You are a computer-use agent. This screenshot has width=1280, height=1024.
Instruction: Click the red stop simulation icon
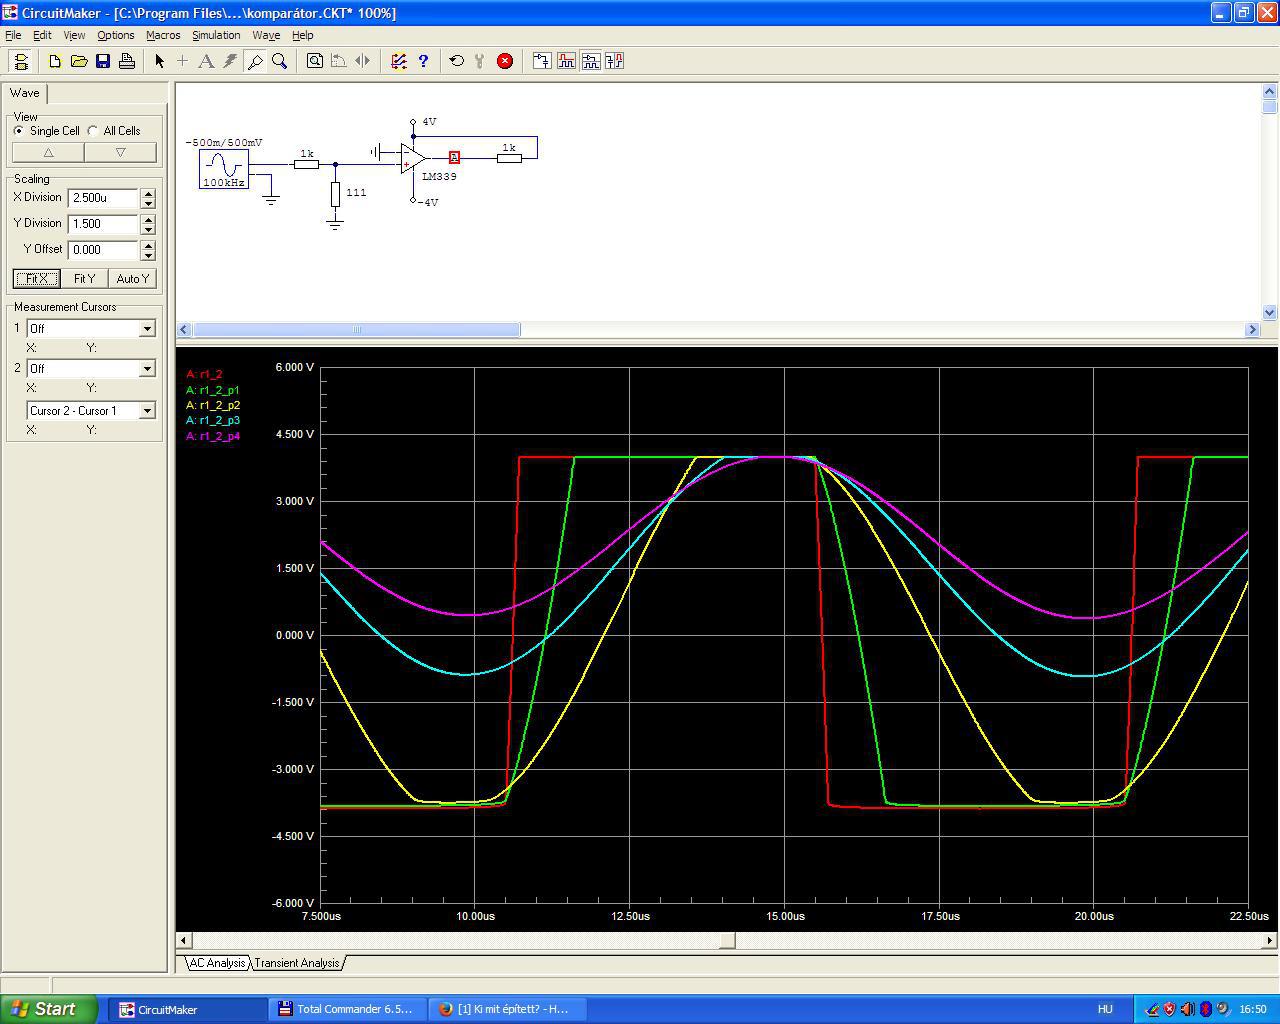pos(505,61)
